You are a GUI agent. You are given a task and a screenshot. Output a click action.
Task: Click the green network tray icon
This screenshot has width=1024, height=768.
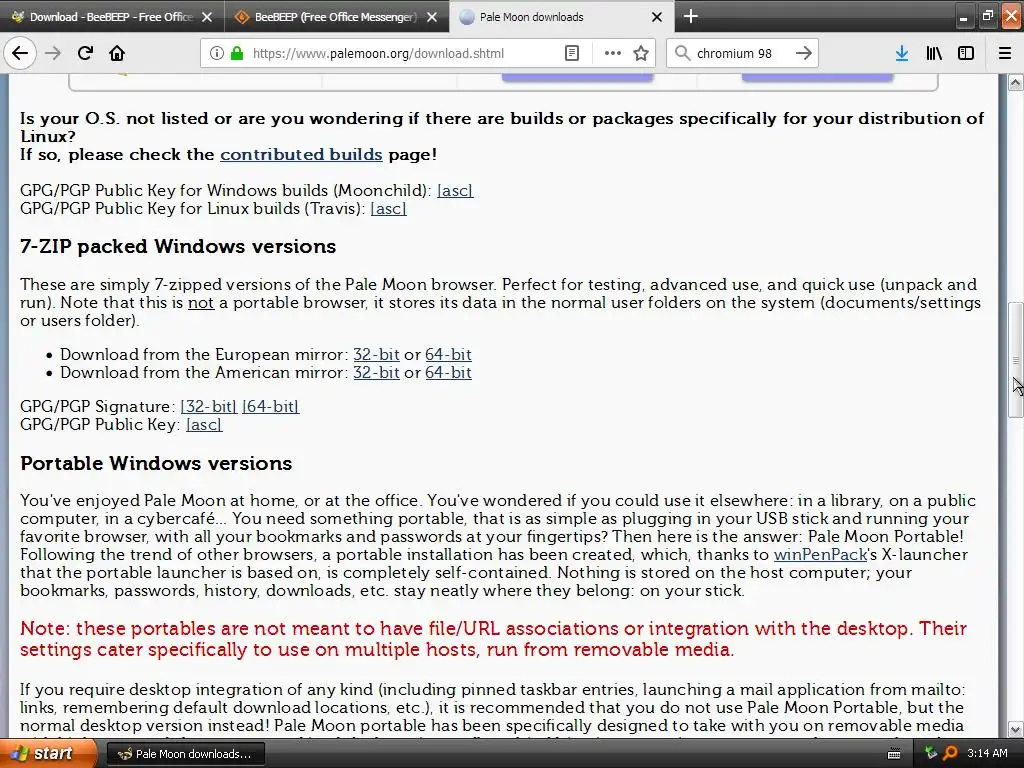coord(931,754)
